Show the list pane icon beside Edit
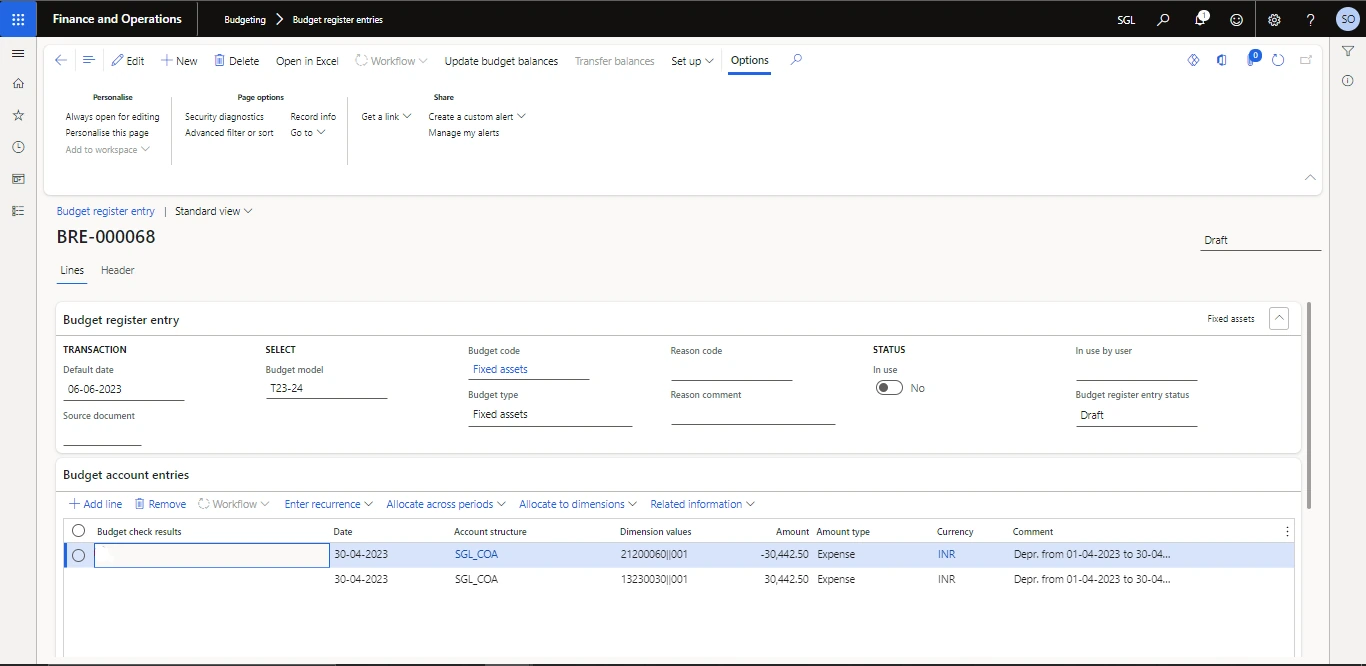The height and width of the screenshot is (666, 1366). click(89, 61)
